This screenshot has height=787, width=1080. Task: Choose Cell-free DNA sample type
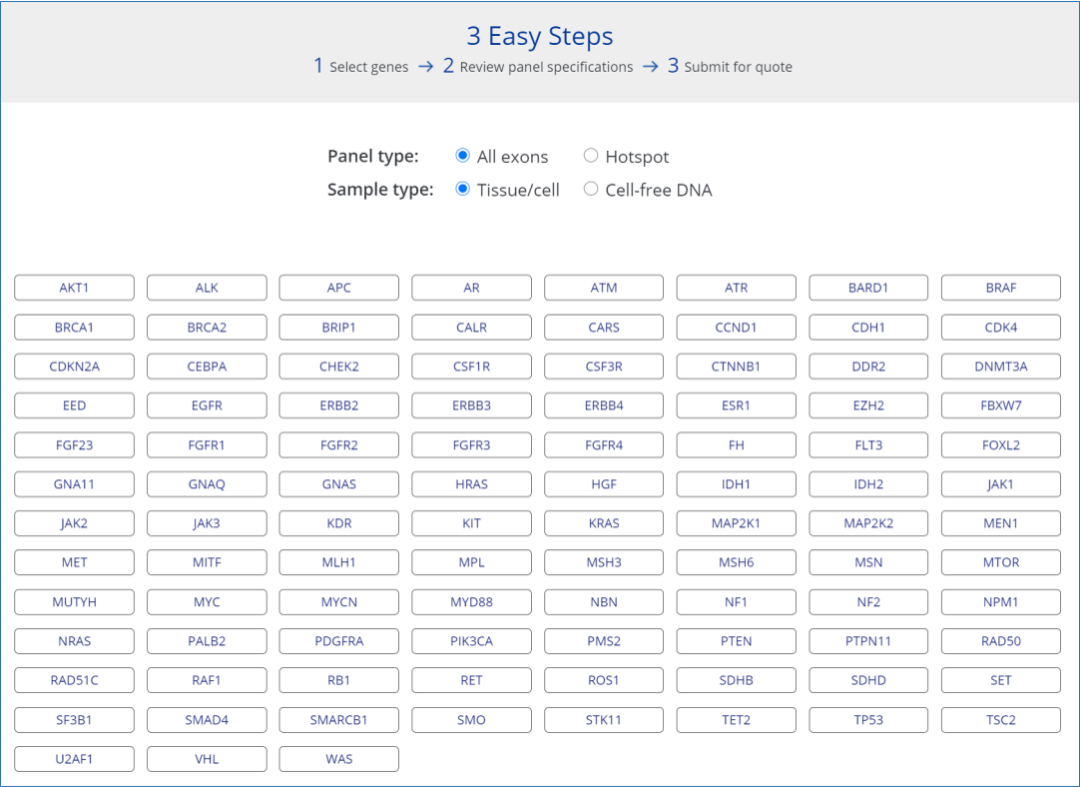pyautogui.click(x=590, y=189)
